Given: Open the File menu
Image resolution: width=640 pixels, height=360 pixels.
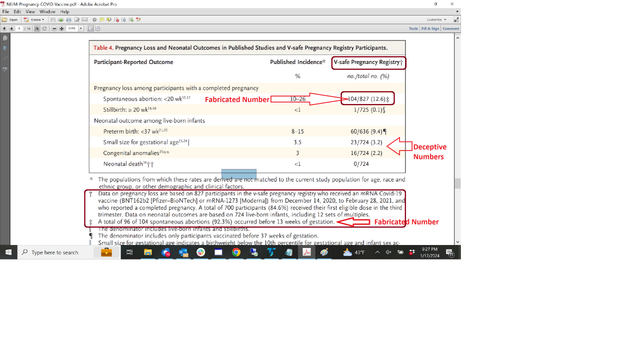Looking at the screenshot, I should (5, 12).
